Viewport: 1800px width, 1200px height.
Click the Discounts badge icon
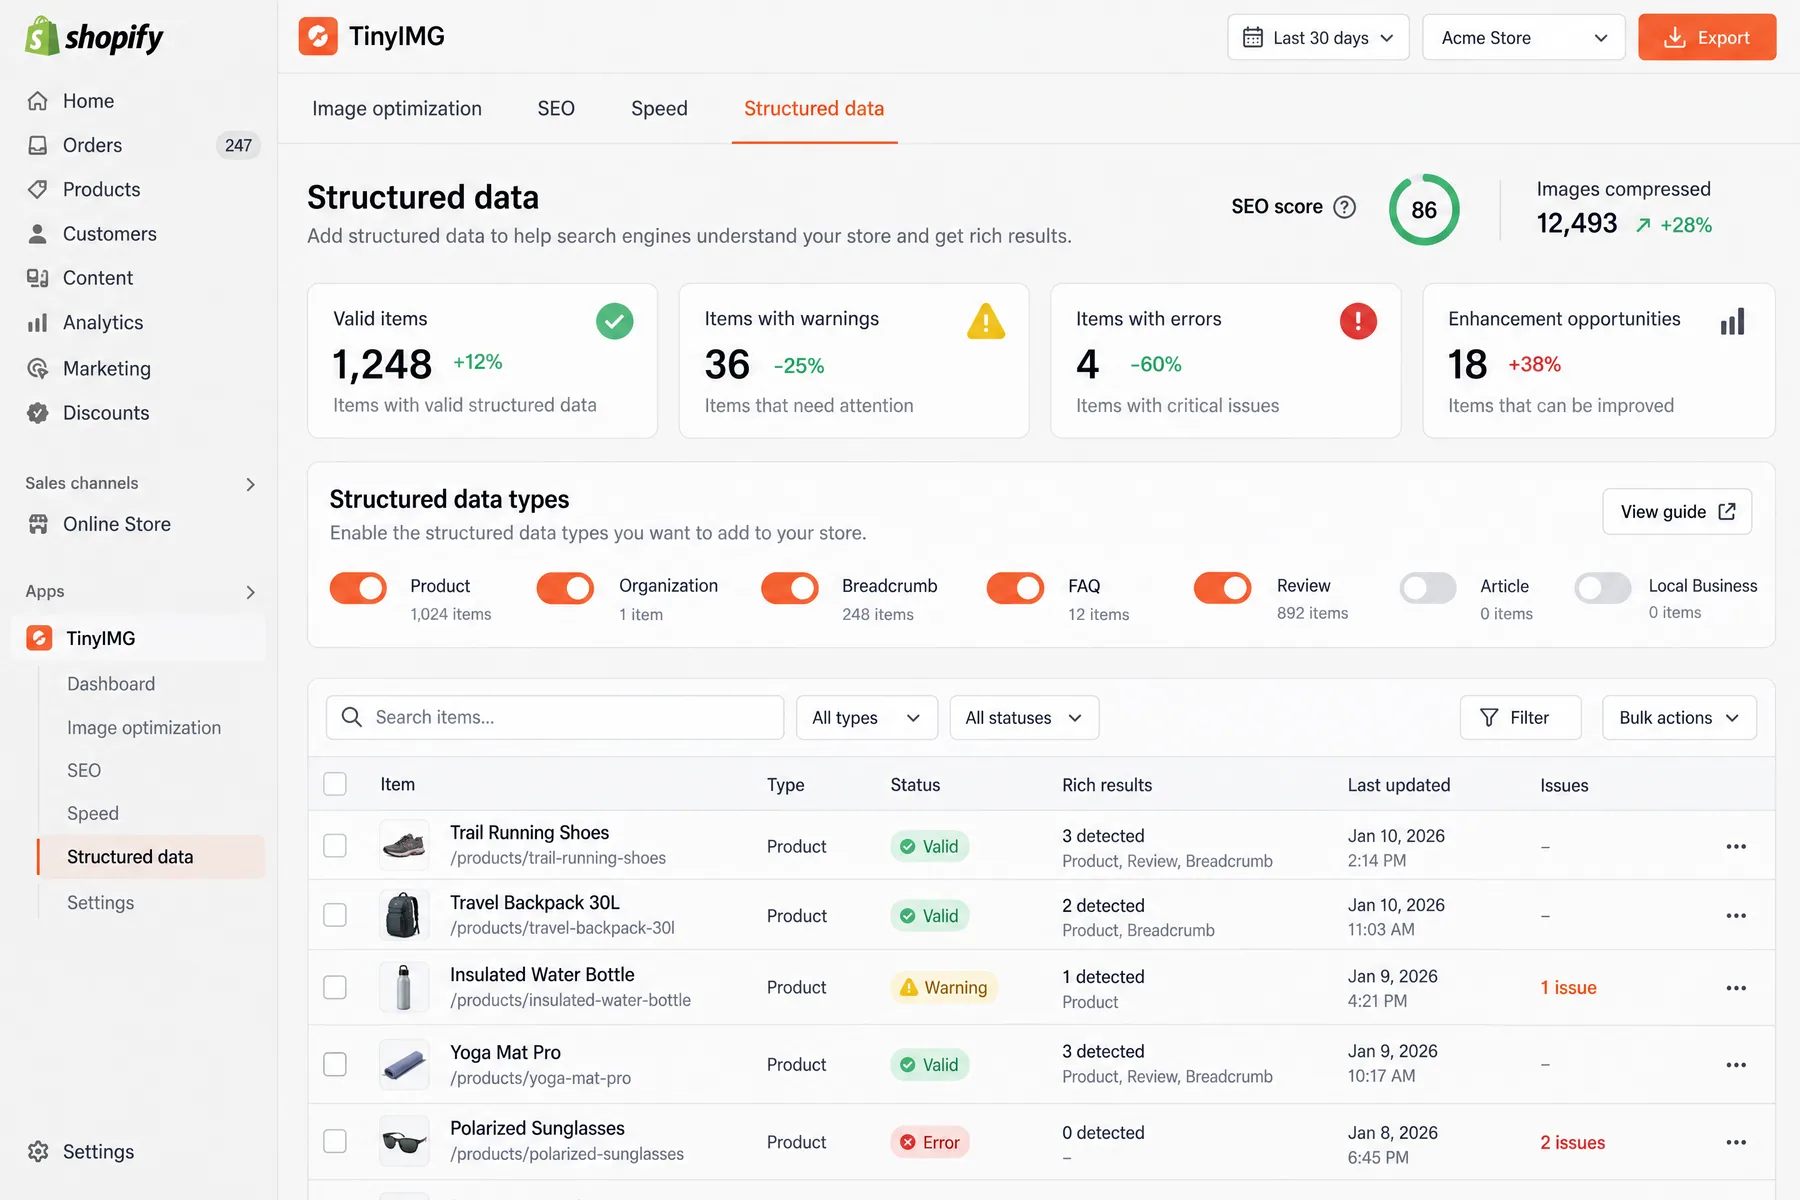[x=38, y=413]
